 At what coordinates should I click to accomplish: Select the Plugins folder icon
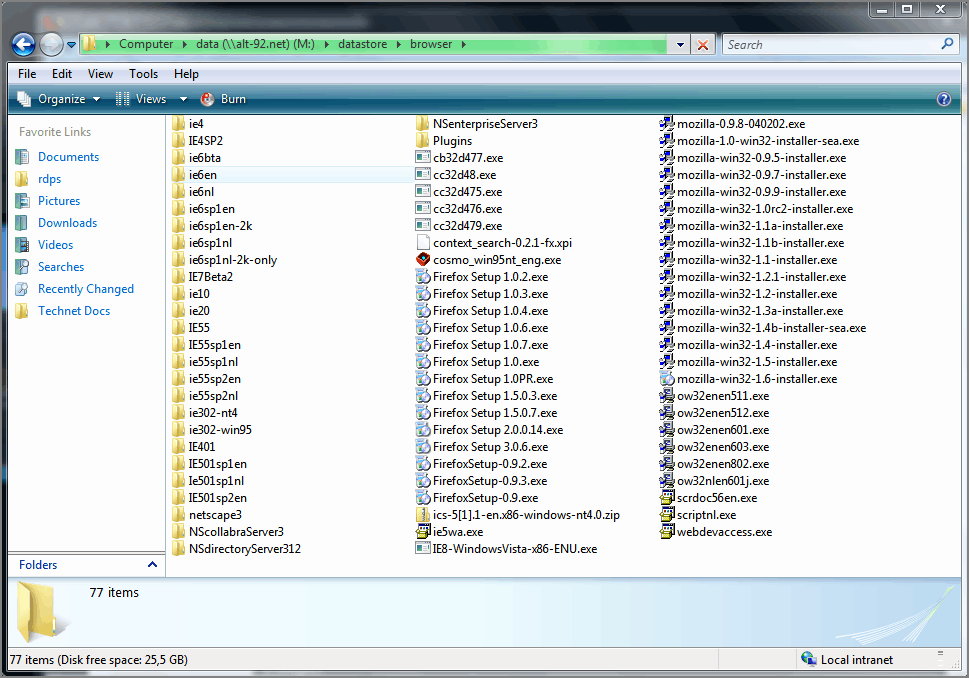[x=423, y=141]
